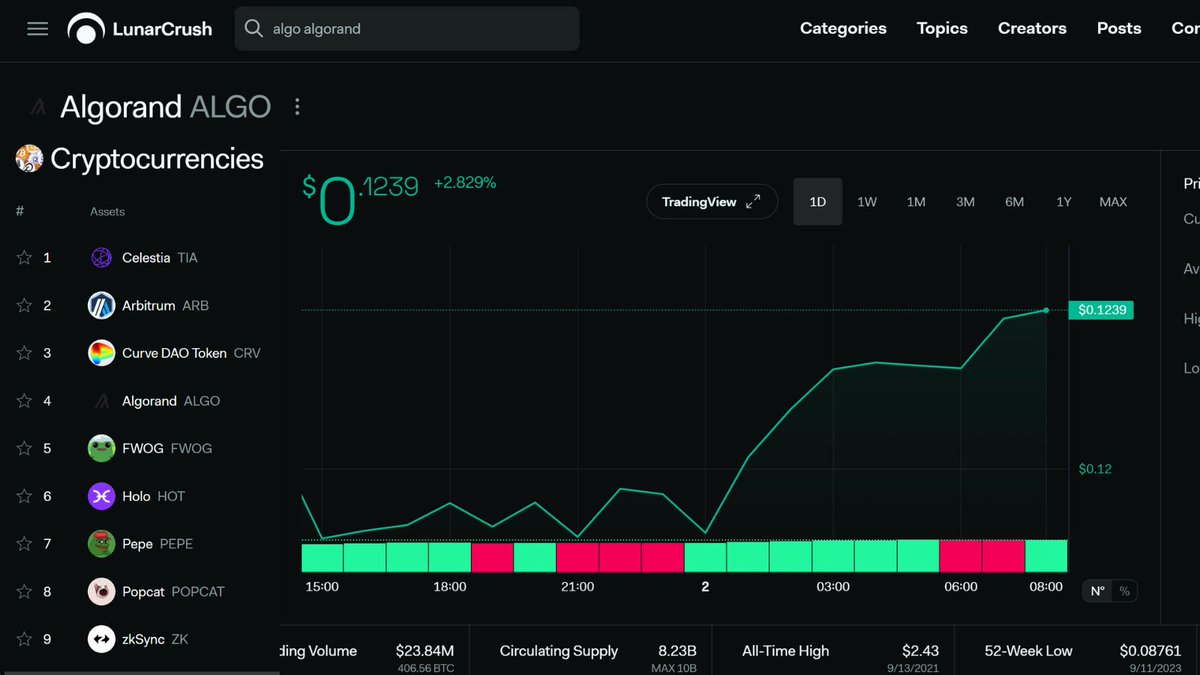Select the 1Y chart range

(1064, 202)
